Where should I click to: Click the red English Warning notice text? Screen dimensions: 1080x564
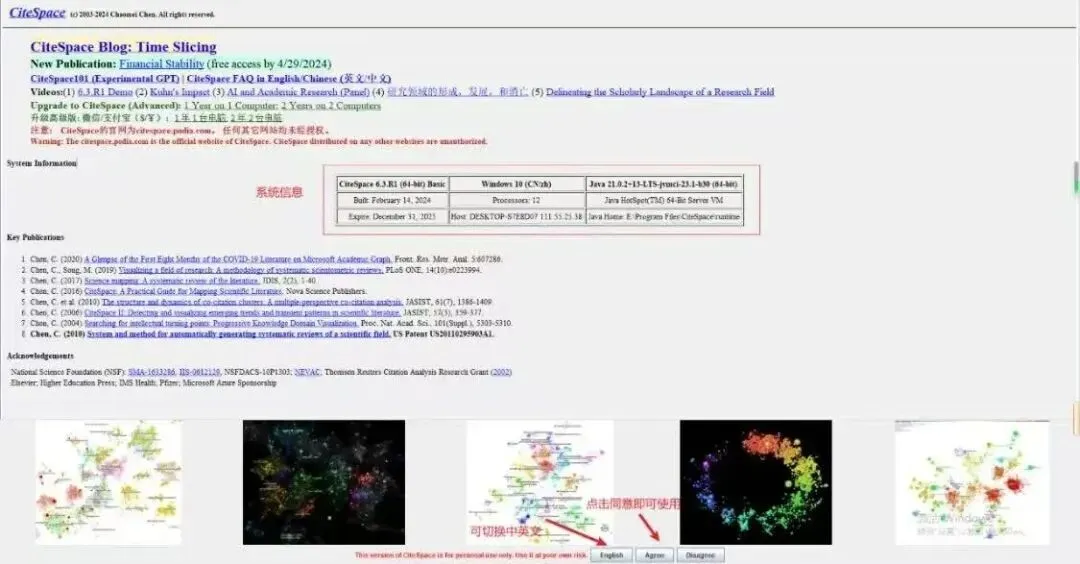click(259, 141)
